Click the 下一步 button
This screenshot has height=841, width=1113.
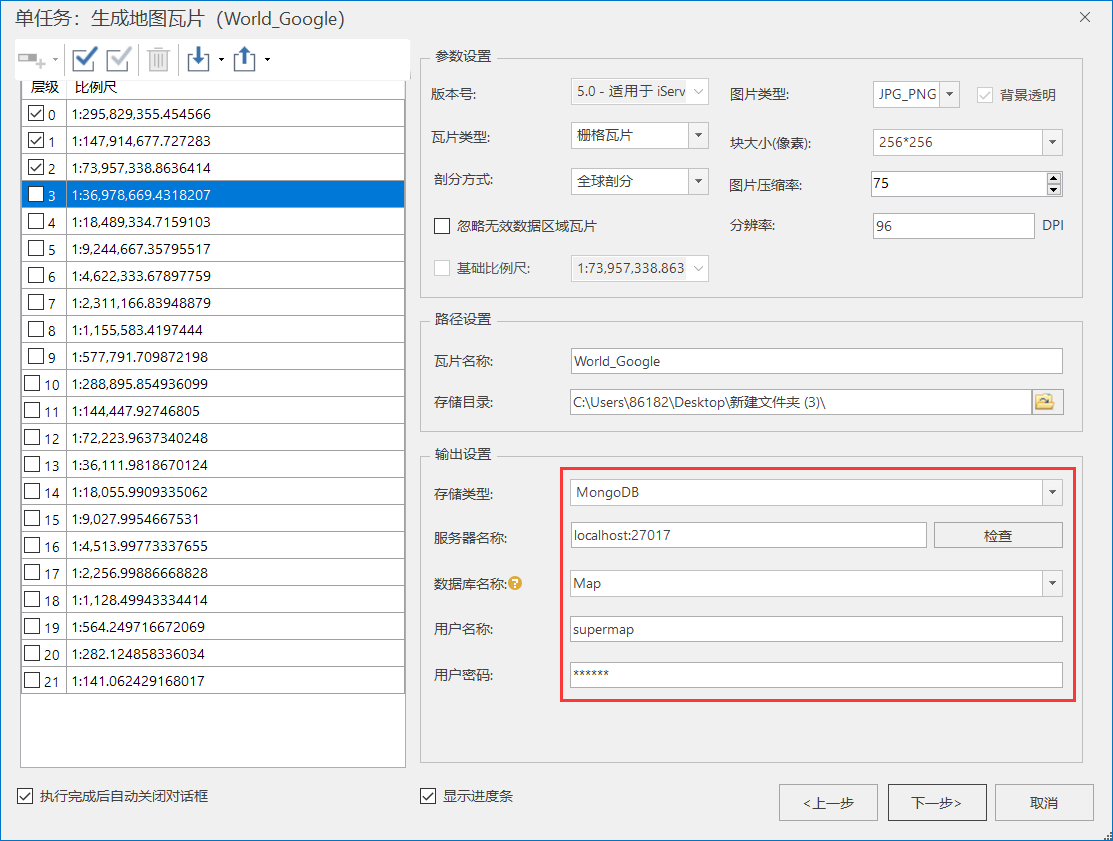pyautogui.click(x=936, y=802)
